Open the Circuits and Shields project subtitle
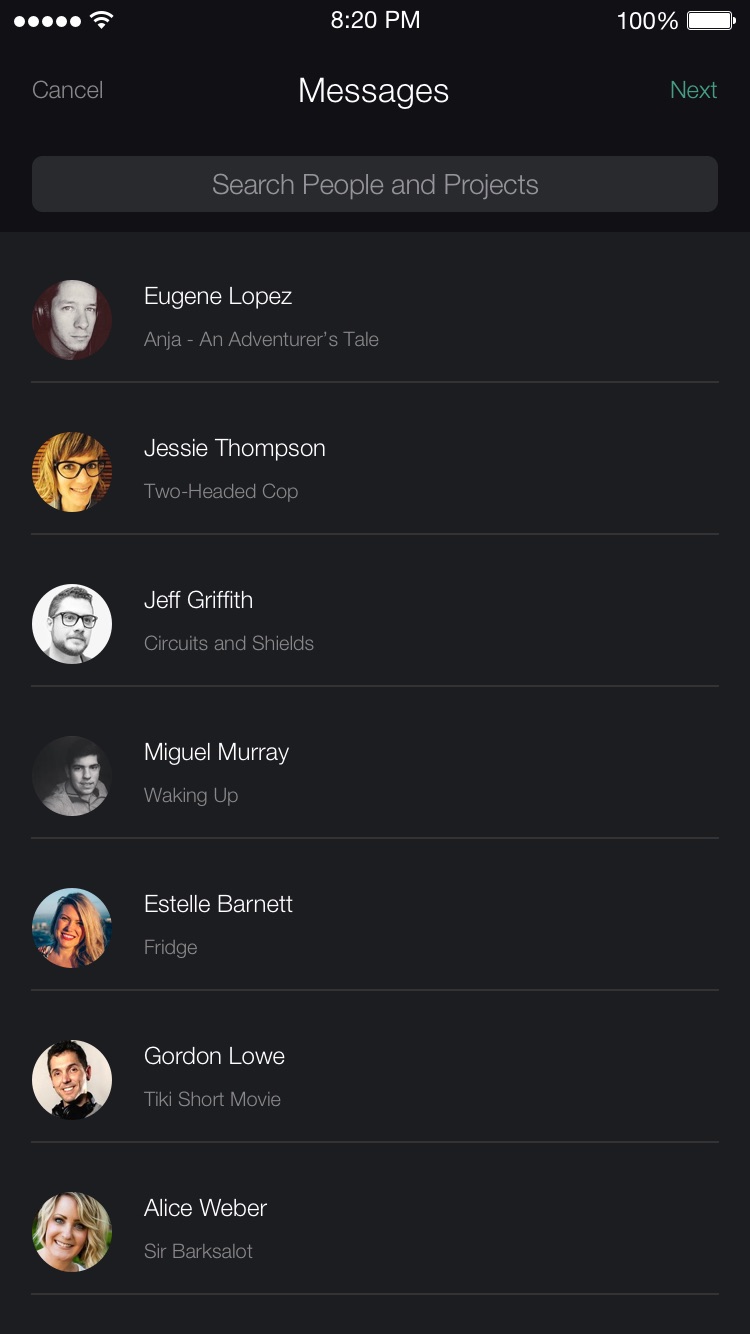 [x=229, y=643]
